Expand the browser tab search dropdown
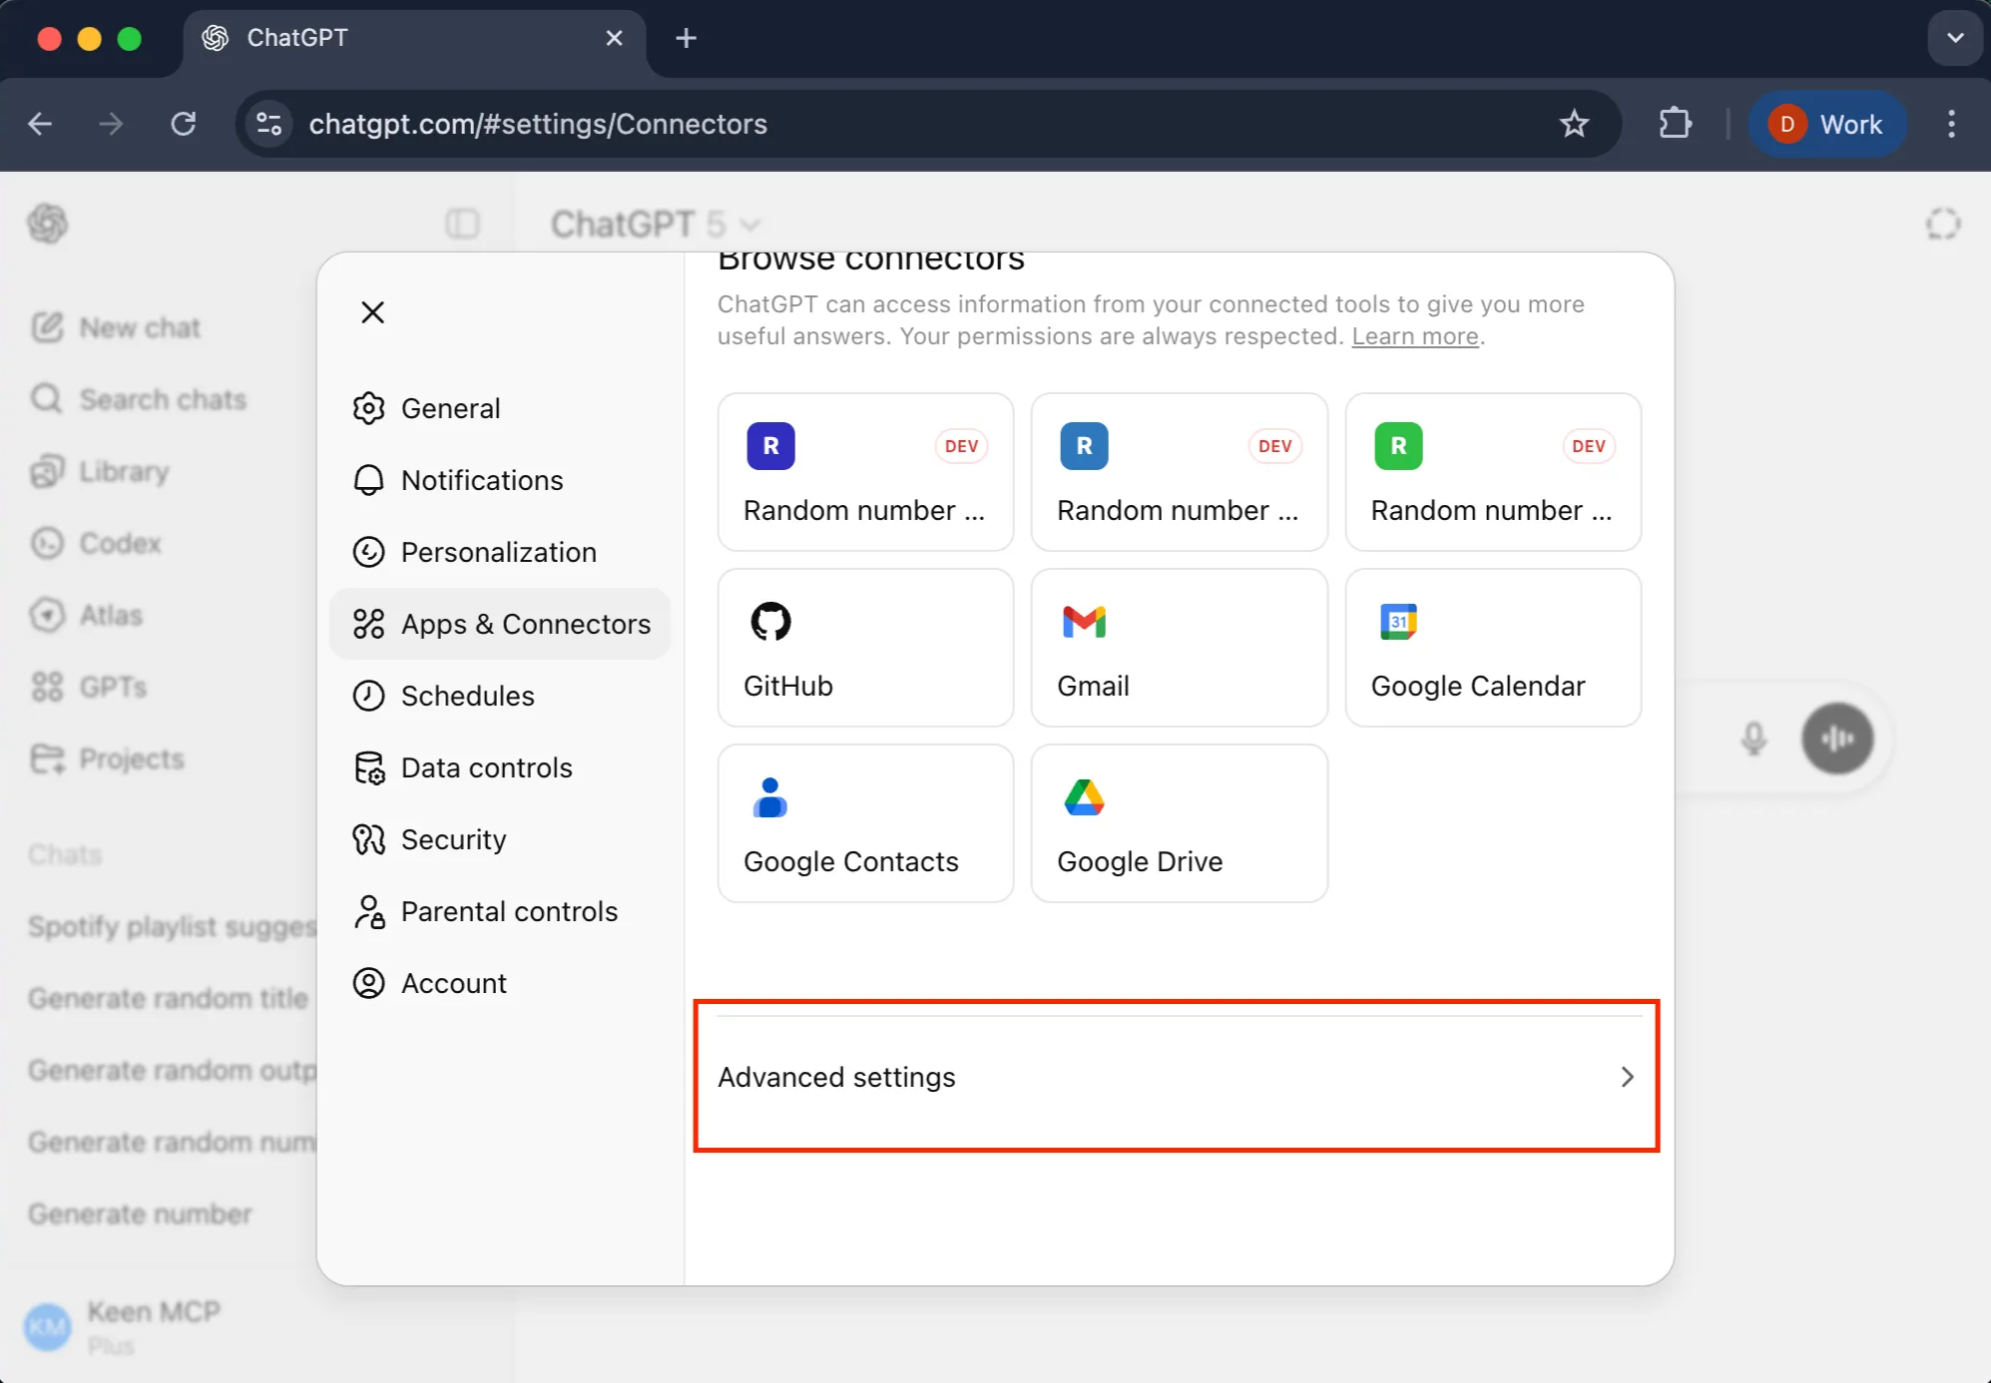This screenshot has width=1991, height=1383. 1954,38
